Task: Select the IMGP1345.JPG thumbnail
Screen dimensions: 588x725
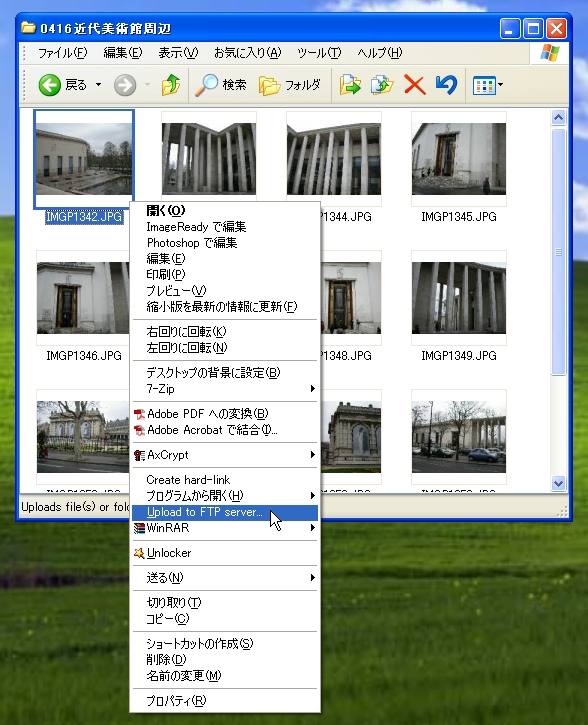Action: pyautogui.click(x=459, y=159)
